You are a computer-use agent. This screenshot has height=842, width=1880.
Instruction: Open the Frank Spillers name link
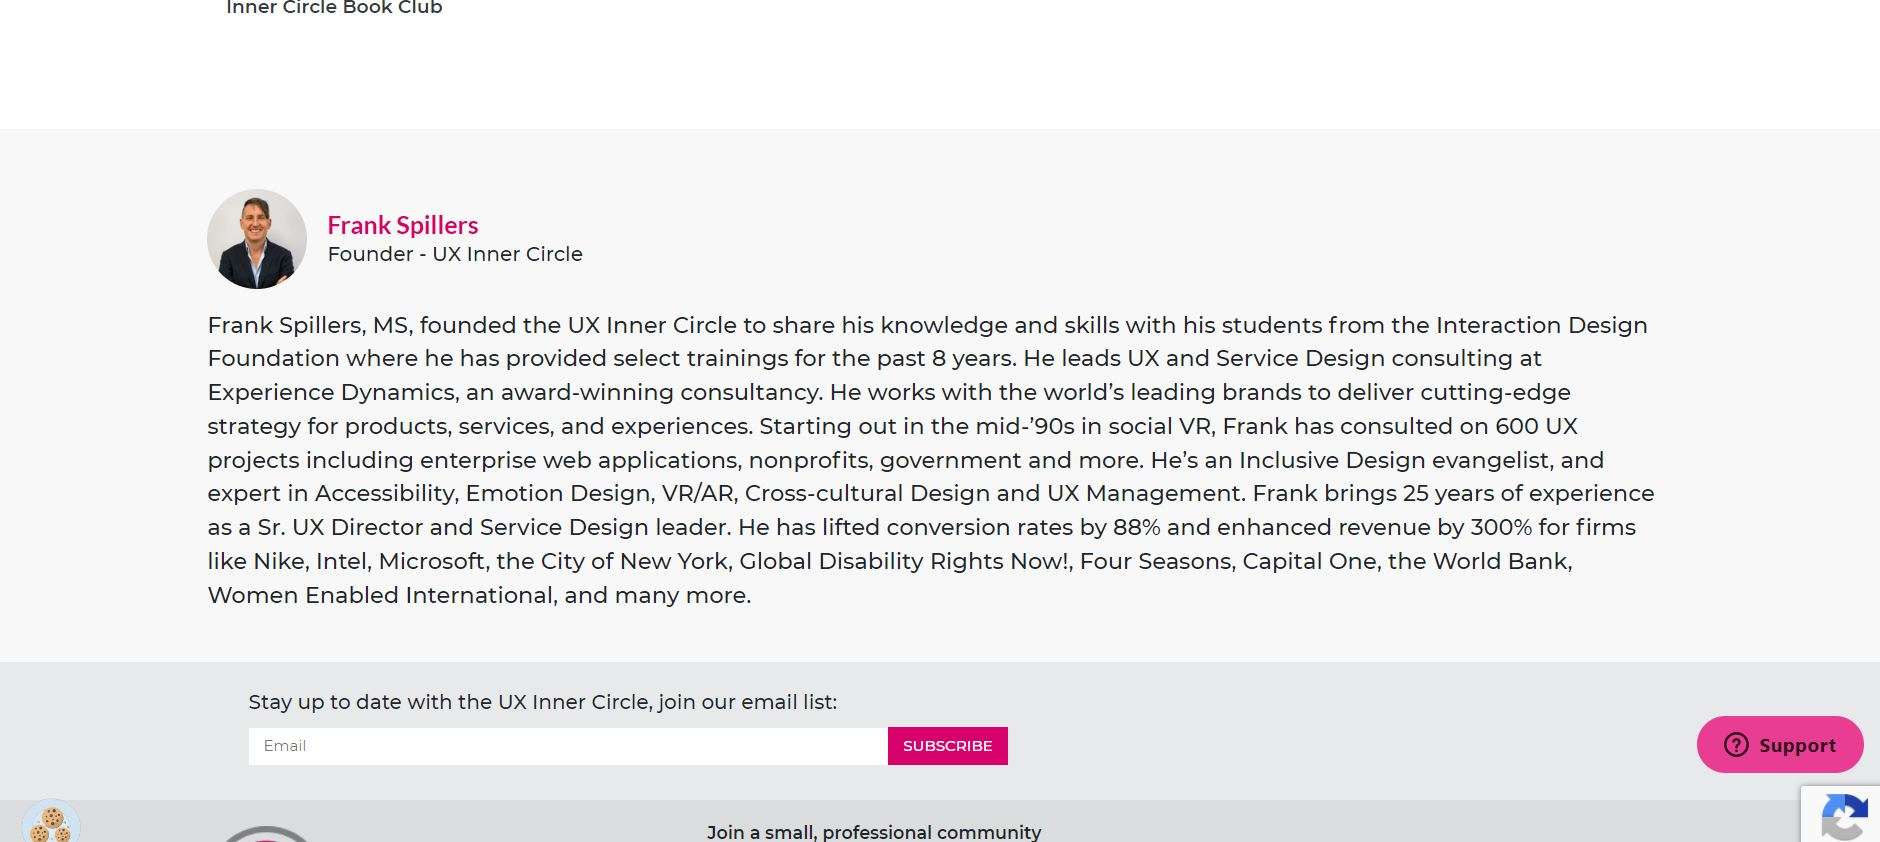pos(403,225)
